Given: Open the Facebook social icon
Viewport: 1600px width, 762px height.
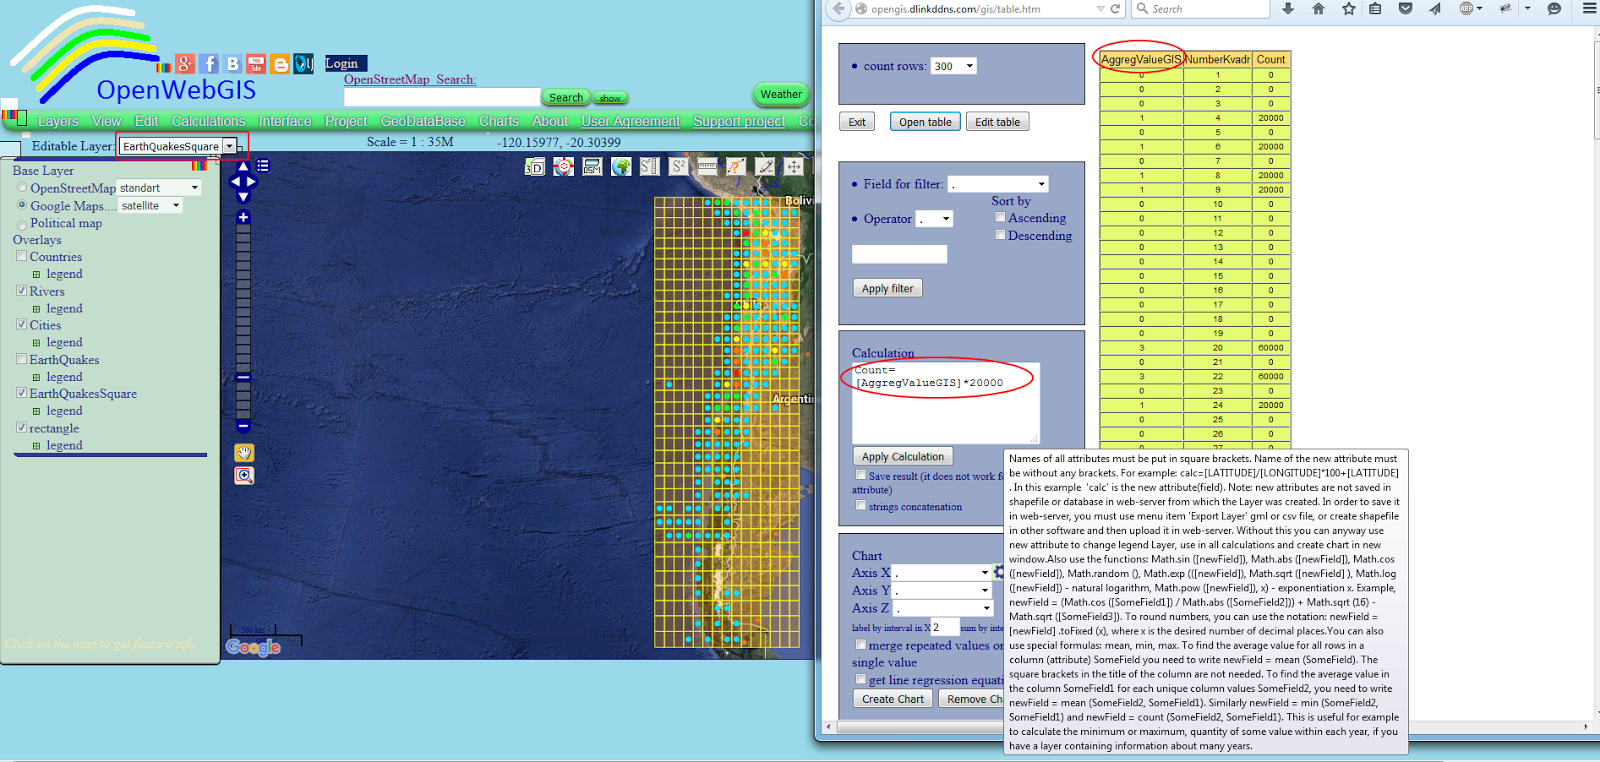Looking at the screenshot, I should point(209,64).
